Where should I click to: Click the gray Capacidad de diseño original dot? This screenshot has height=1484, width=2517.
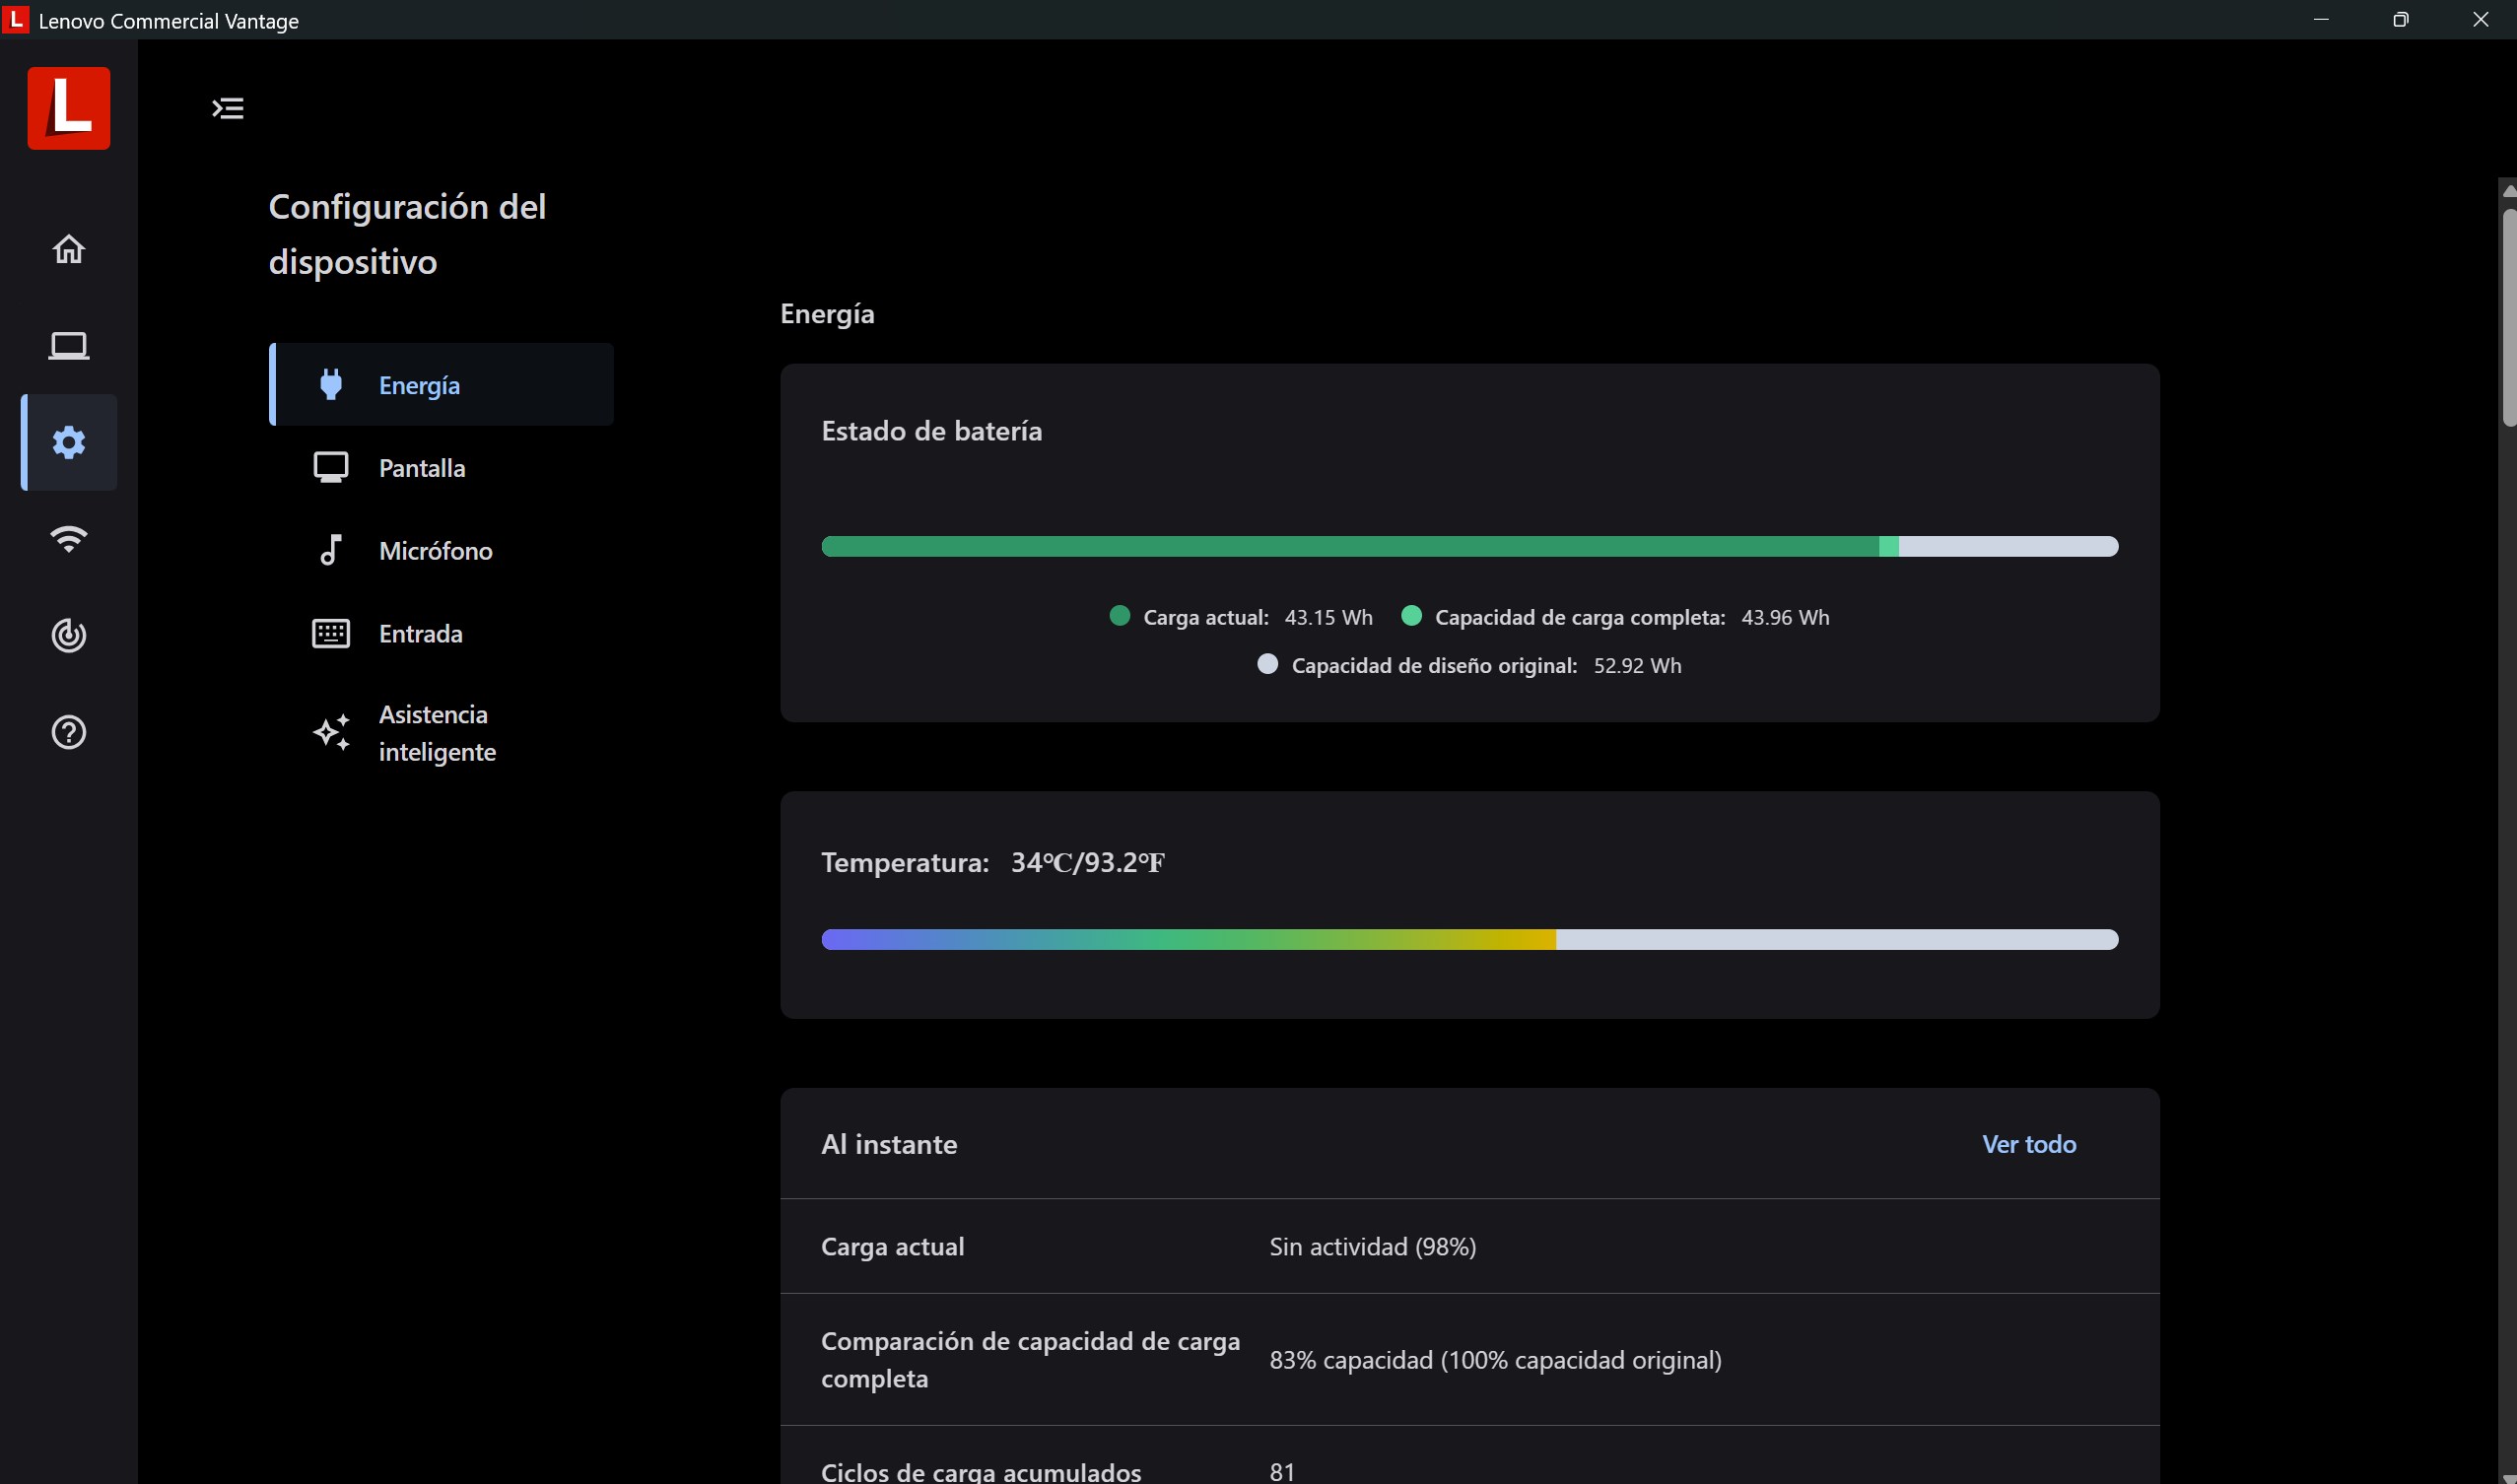[x=1267, y=664]
